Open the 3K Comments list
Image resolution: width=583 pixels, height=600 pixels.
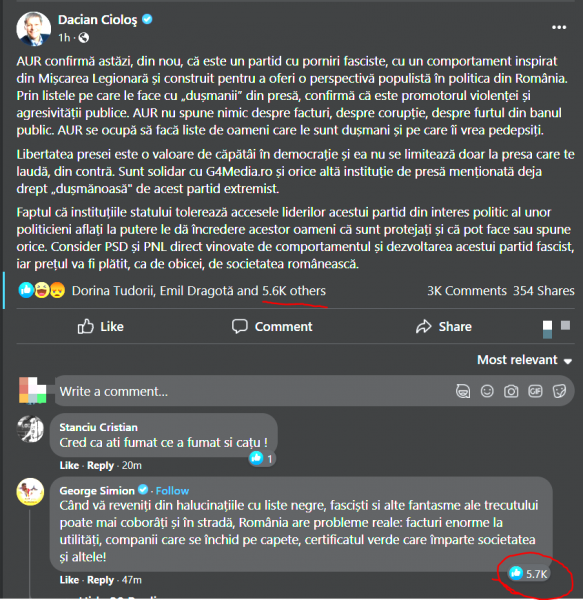point(467,291)
